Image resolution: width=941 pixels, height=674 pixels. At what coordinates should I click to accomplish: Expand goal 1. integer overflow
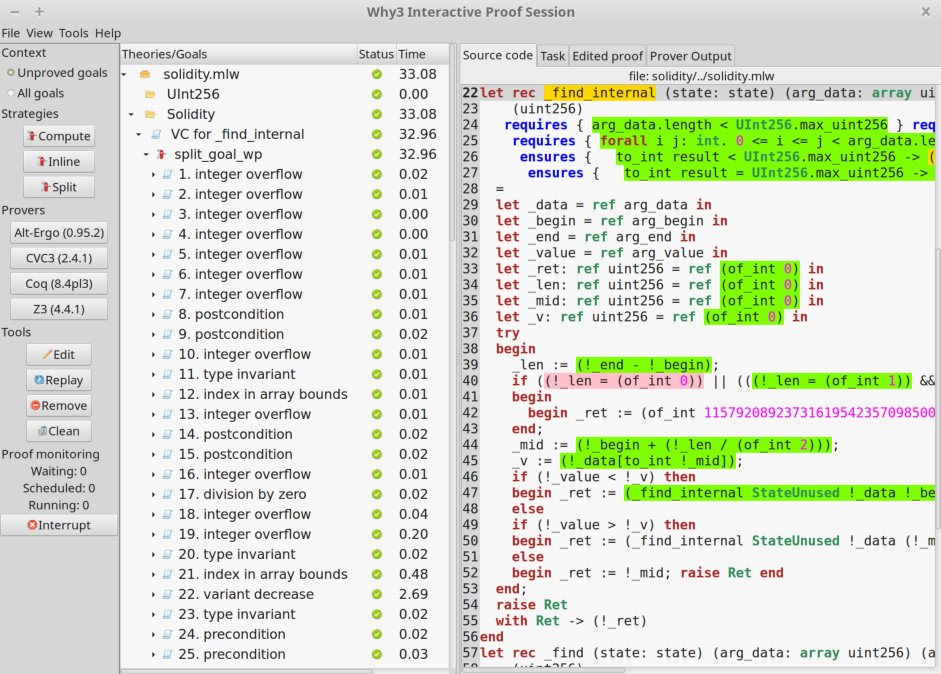[153, 175]
